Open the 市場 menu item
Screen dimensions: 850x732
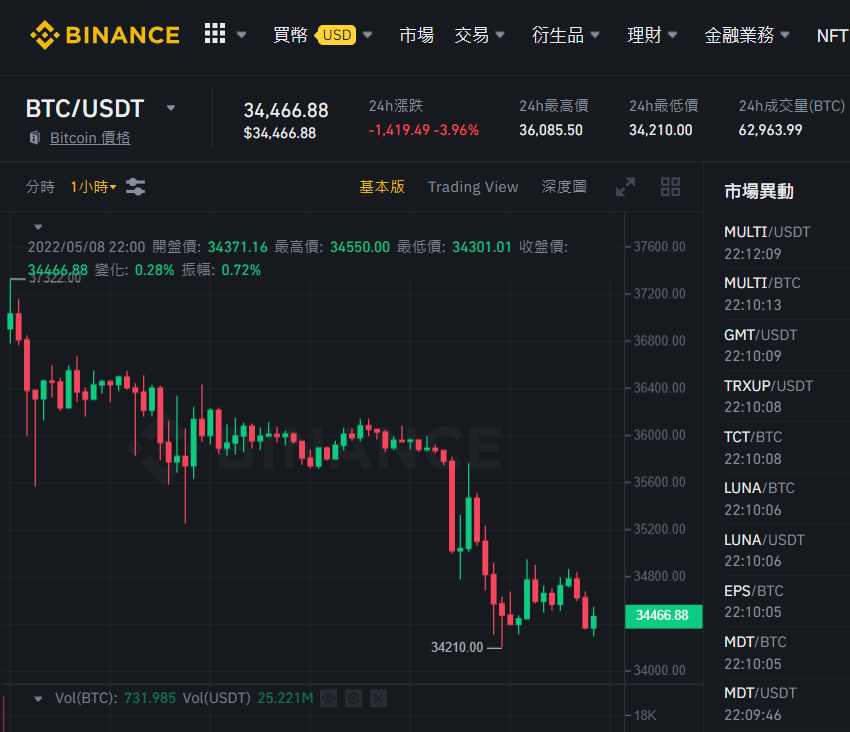click(416, 35)
